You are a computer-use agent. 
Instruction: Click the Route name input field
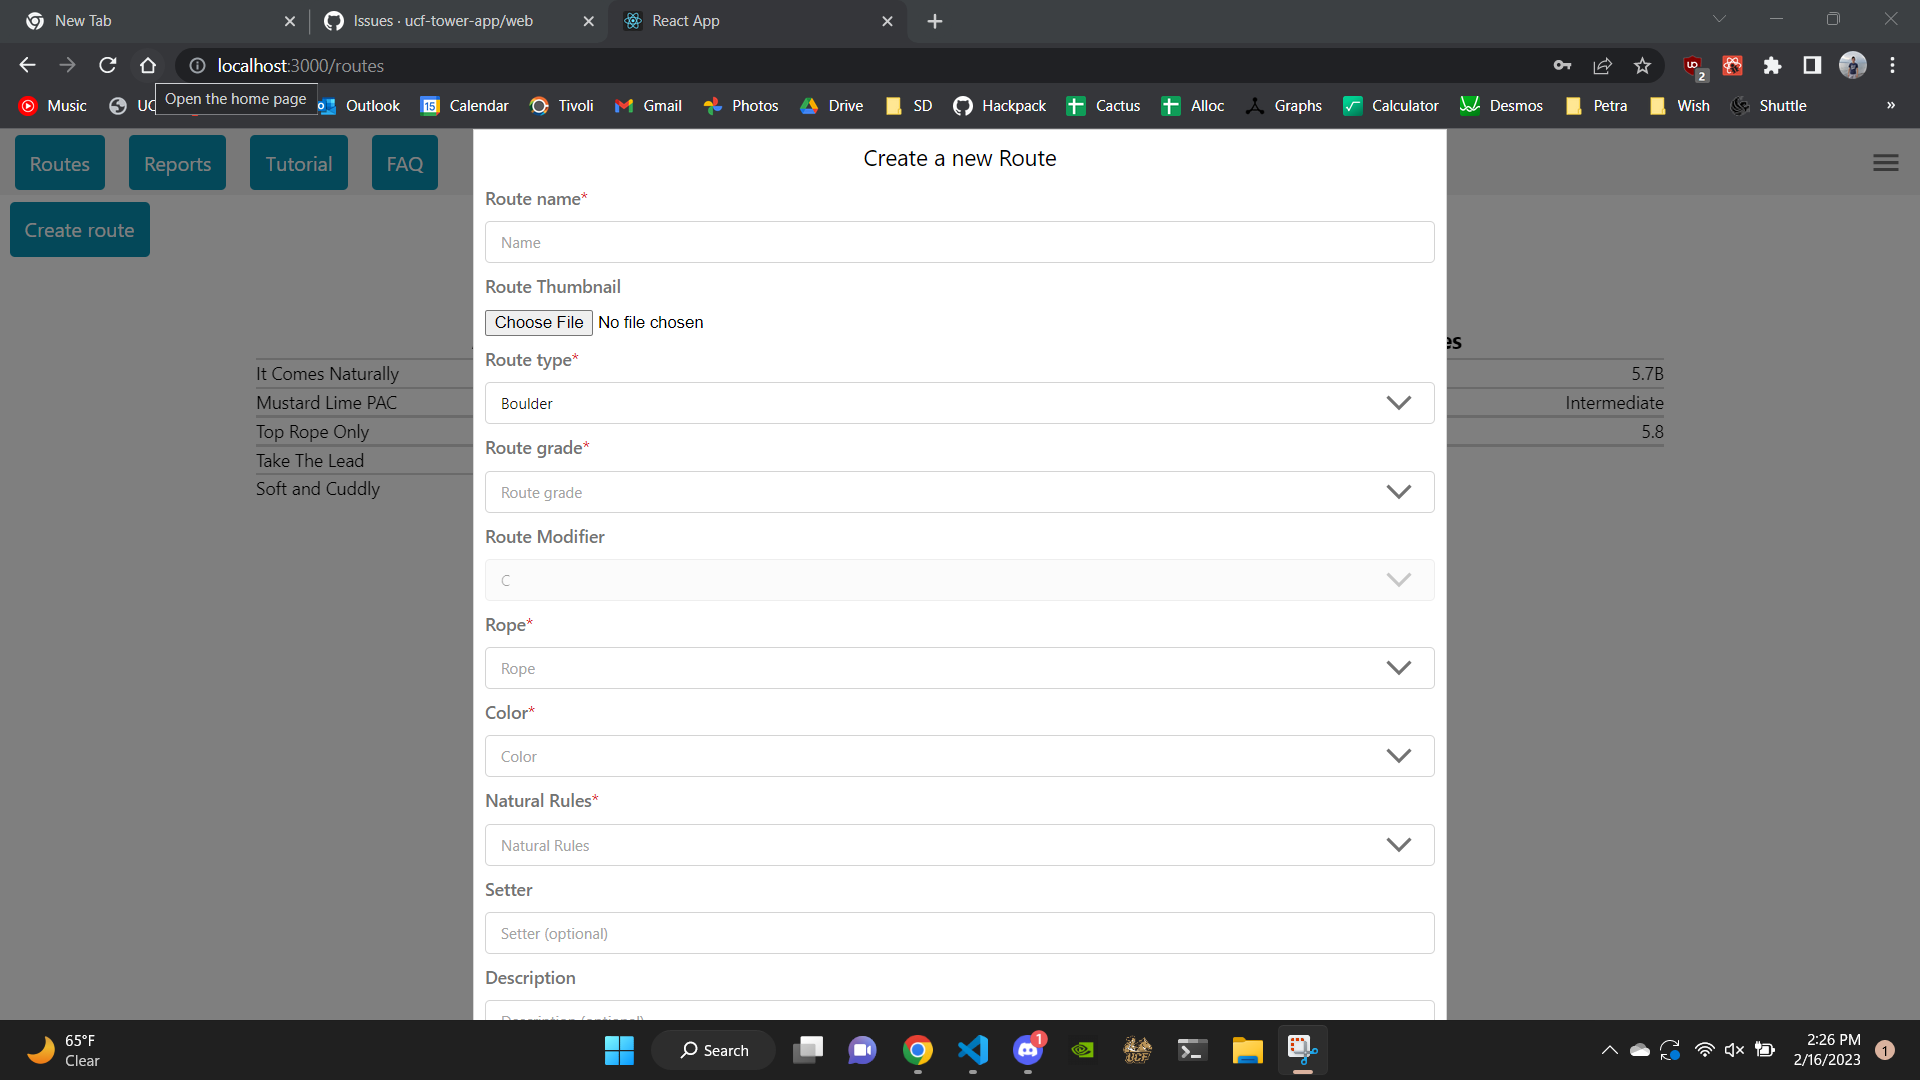point(959,242)
